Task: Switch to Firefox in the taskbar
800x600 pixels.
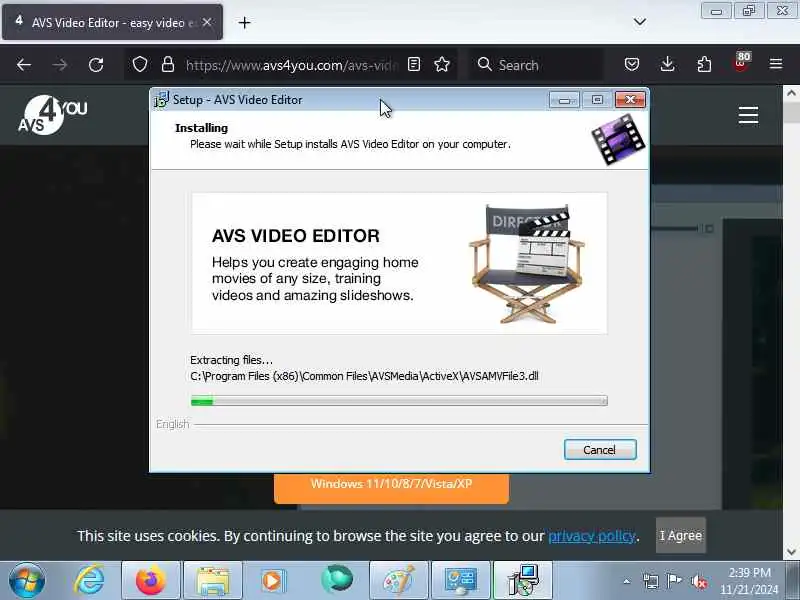Action: tap(151, 581)
